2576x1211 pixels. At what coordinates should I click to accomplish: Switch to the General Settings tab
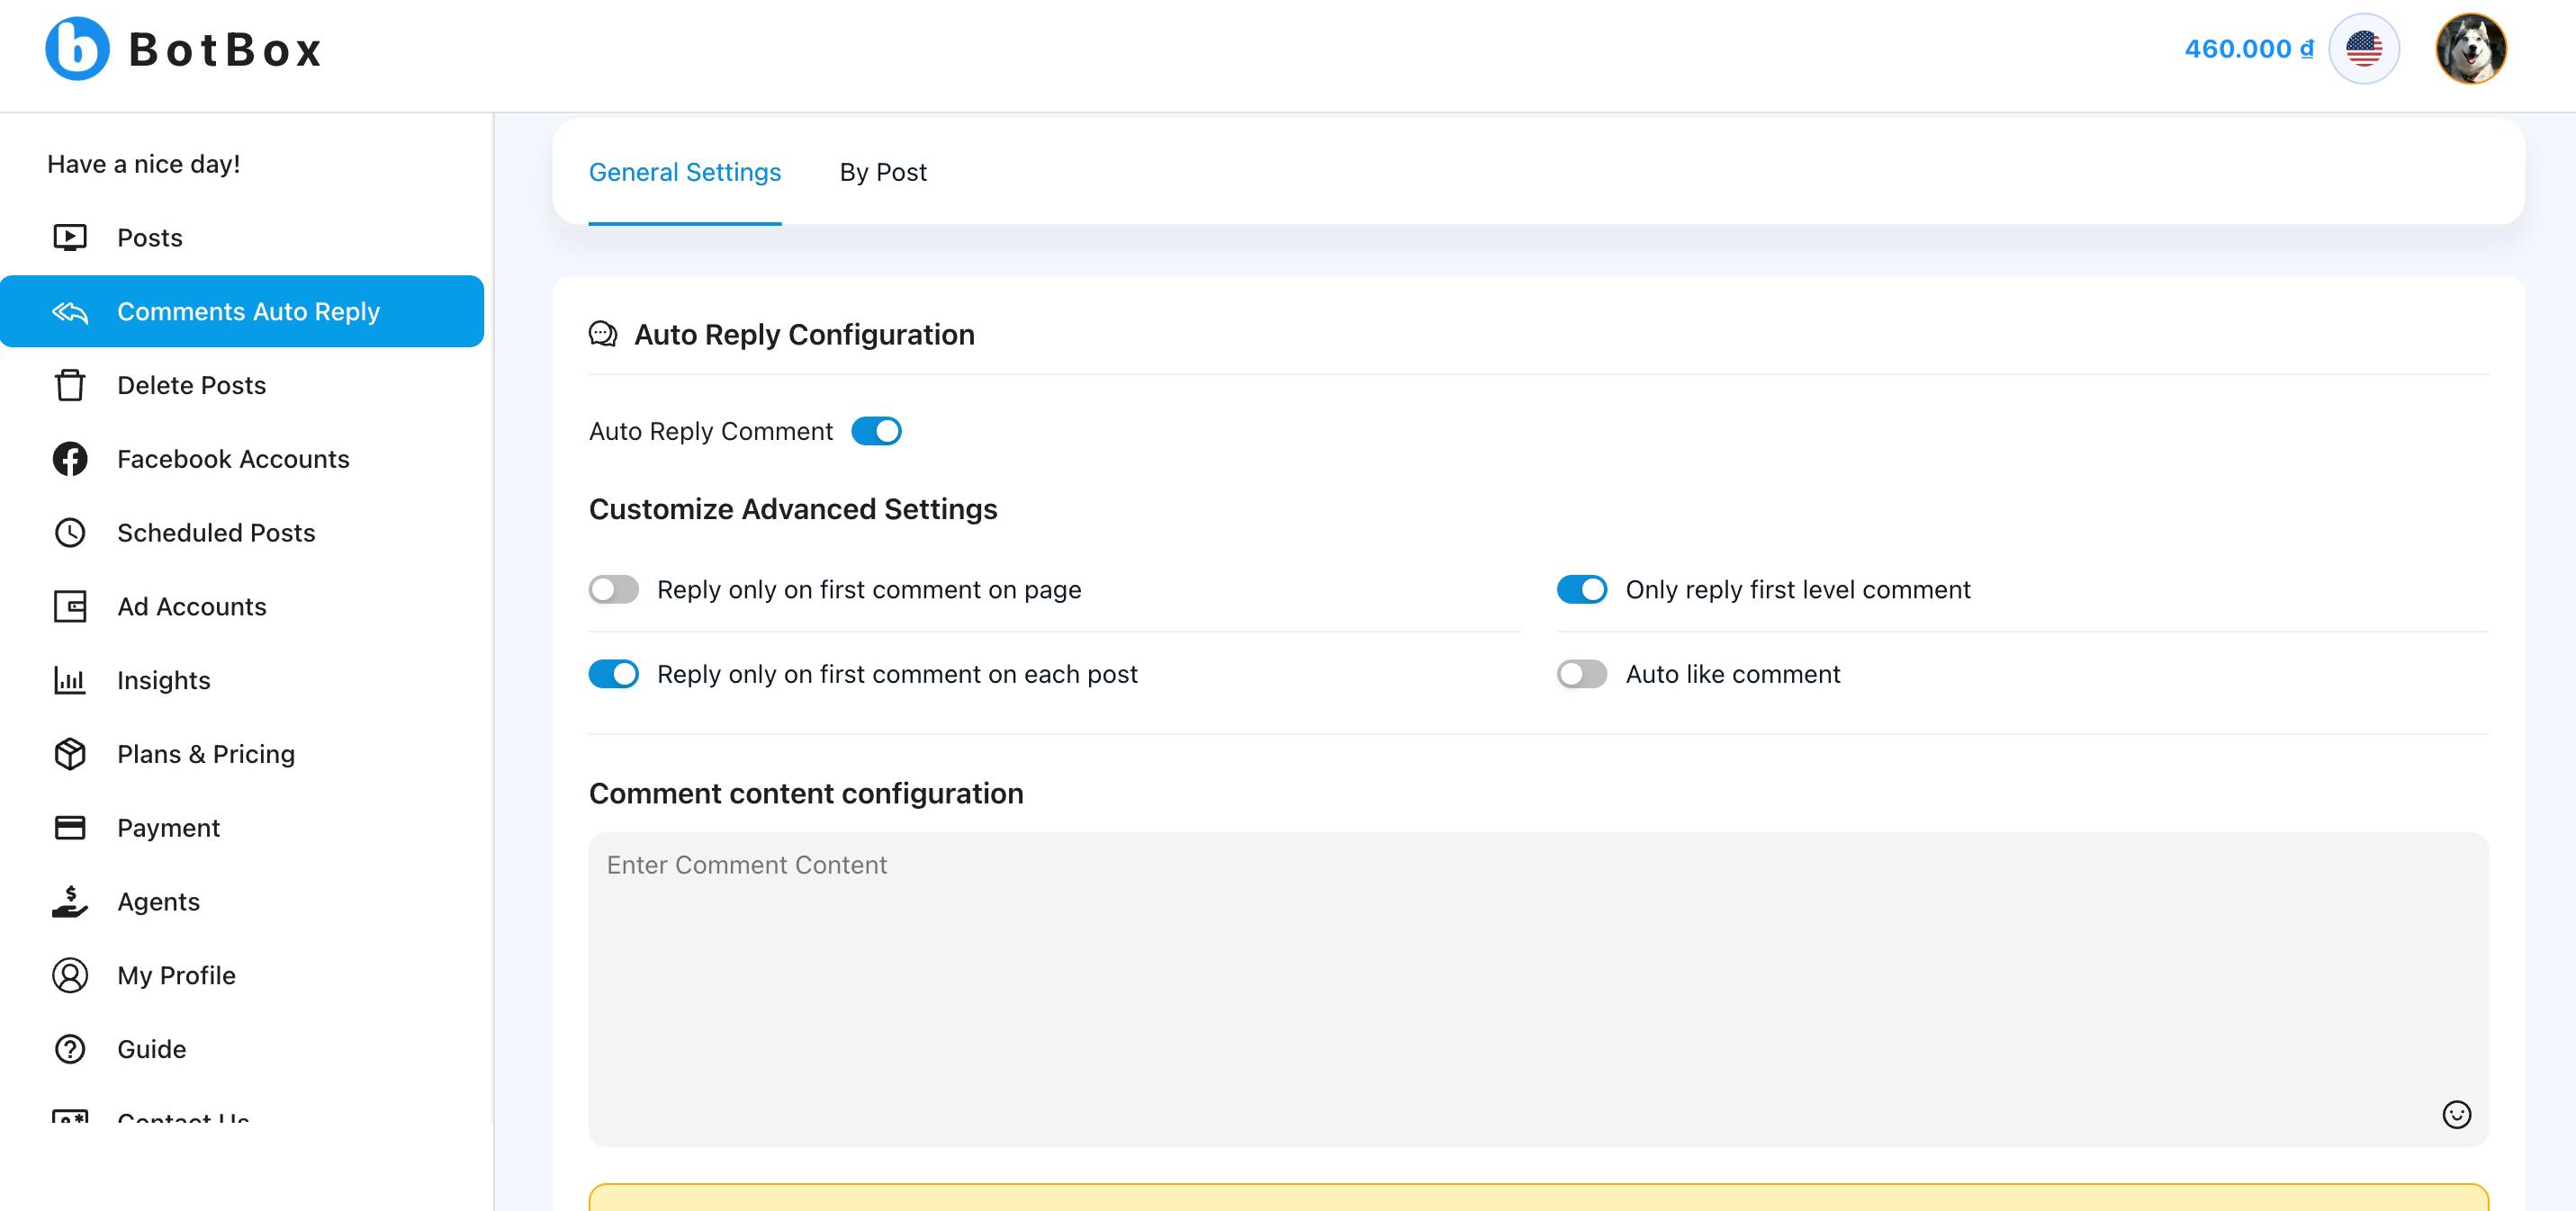[685, 172]
